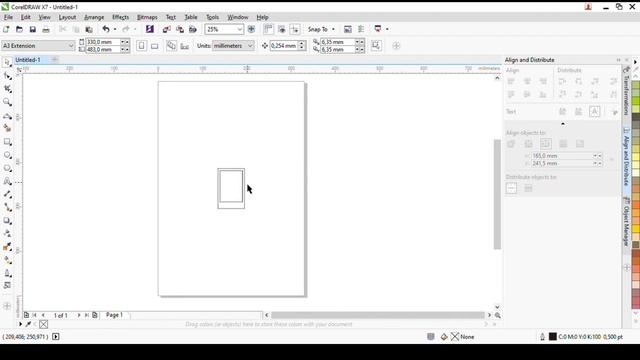This screenshot has height=360, width=640.
Task: Select the Page 1 tab
Action: pyautogui.click(x=114, y=315)
